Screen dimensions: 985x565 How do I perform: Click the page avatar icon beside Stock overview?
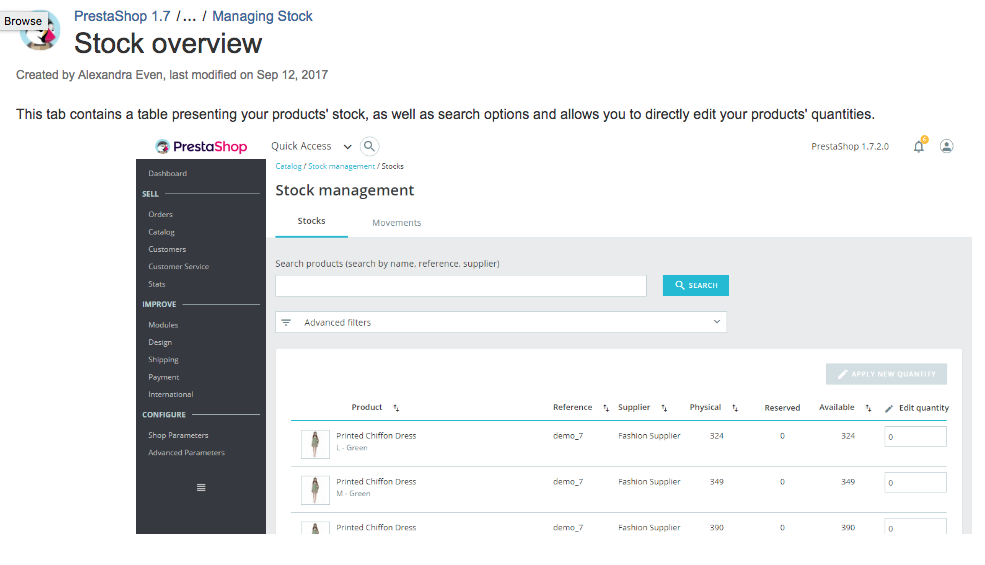40,31
